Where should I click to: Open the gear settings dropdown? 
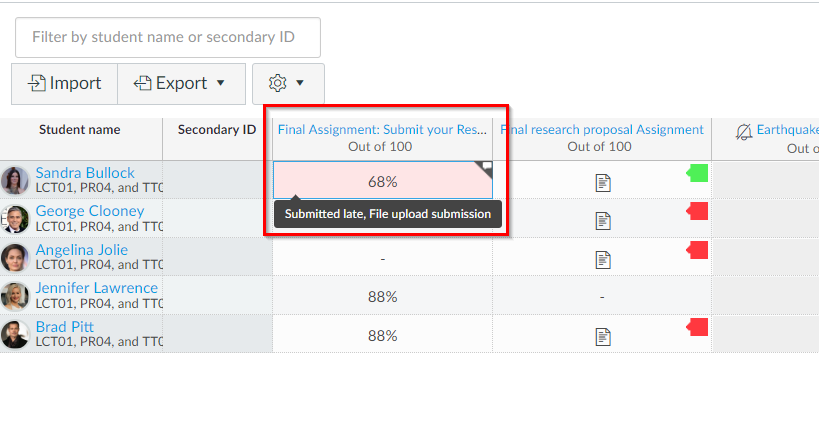tap(288, 84)
